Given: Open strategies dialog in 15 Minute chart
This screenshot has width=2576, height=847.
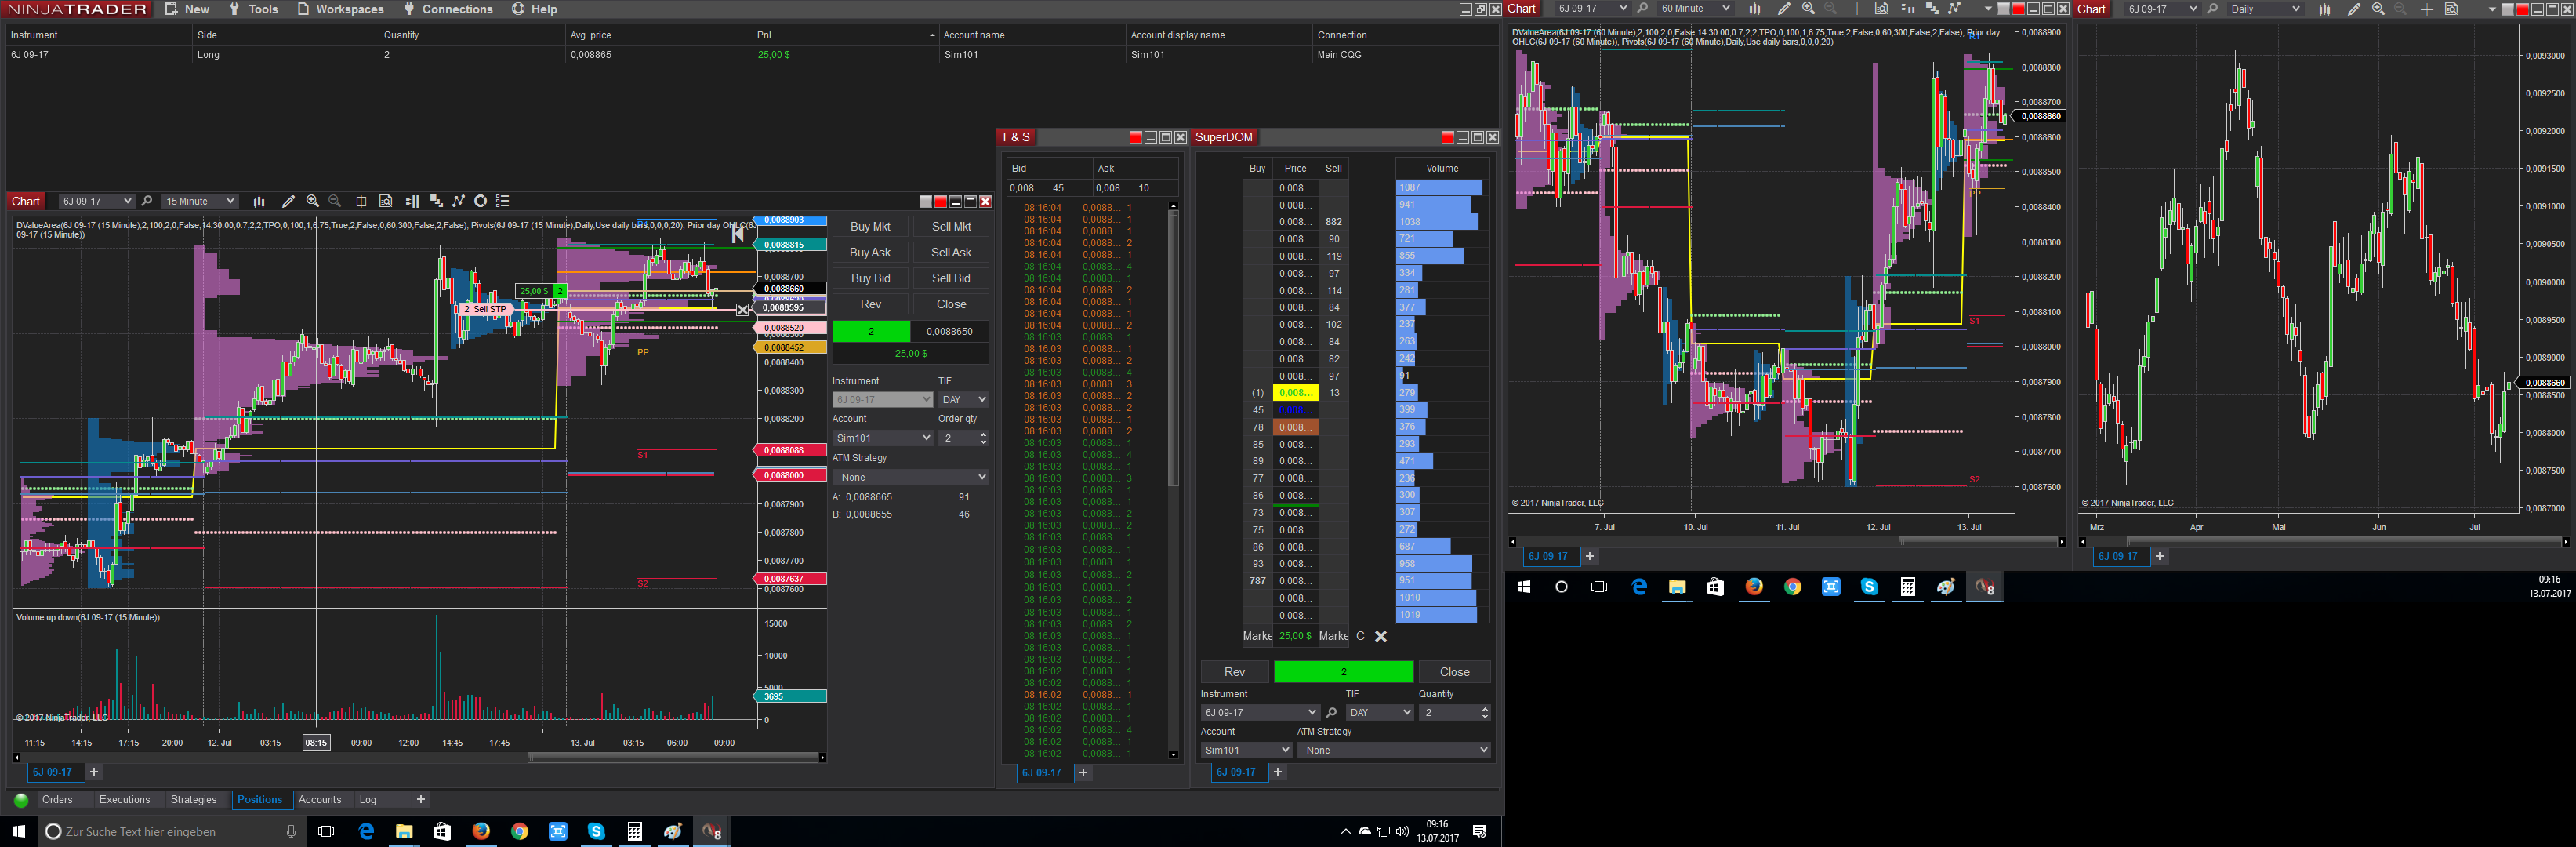Looking at the screenshot, I should [459, 201].
